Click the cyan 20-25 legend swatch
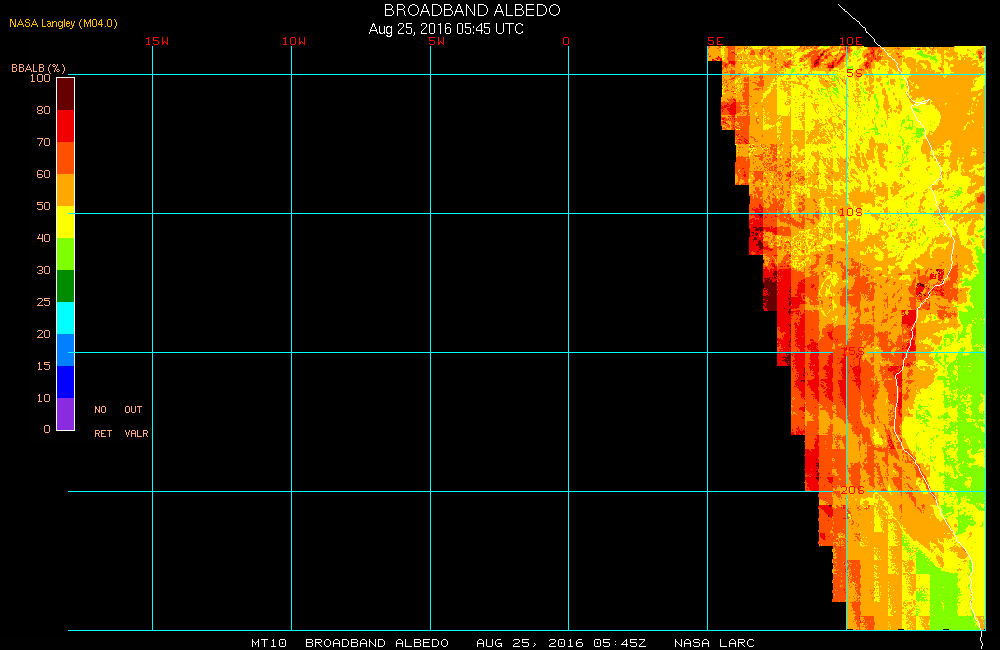 (x=66, y=318)
